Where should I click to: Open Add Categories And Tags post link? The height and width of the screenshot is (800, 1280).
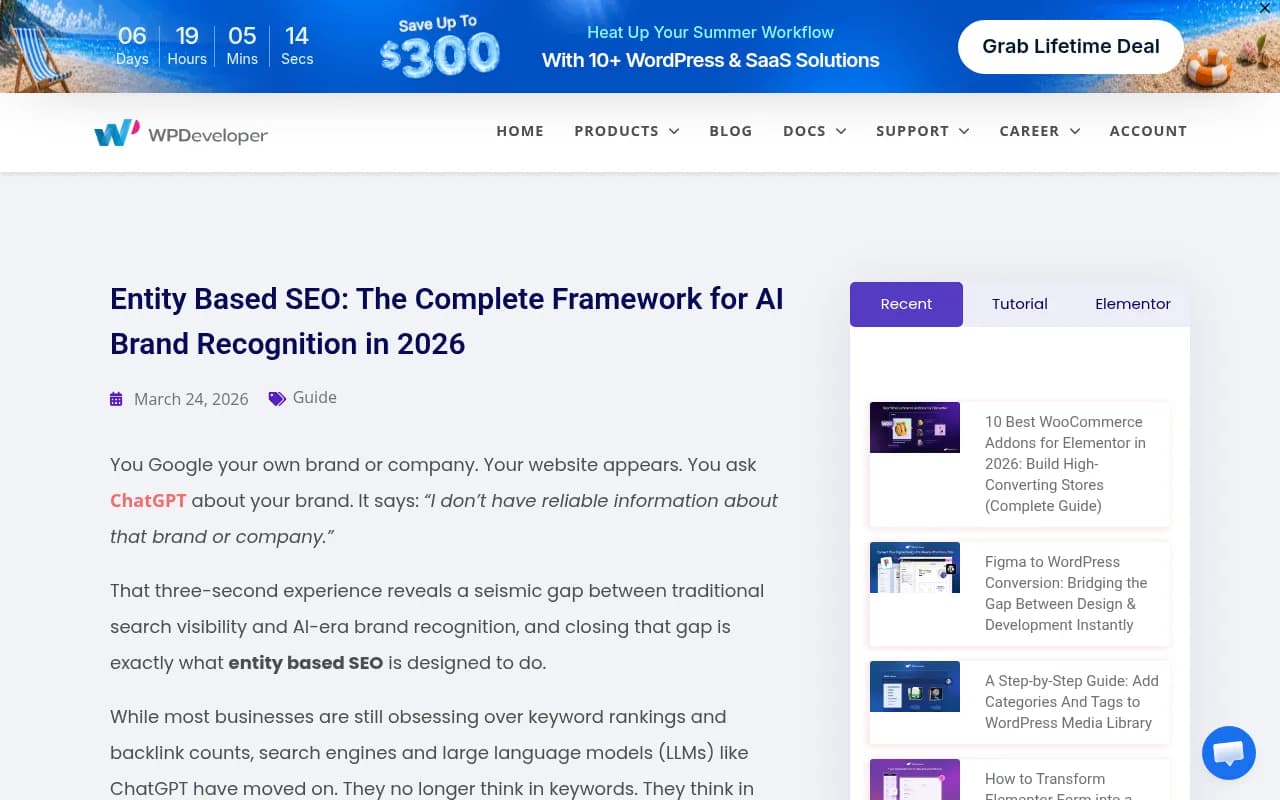1071,702
